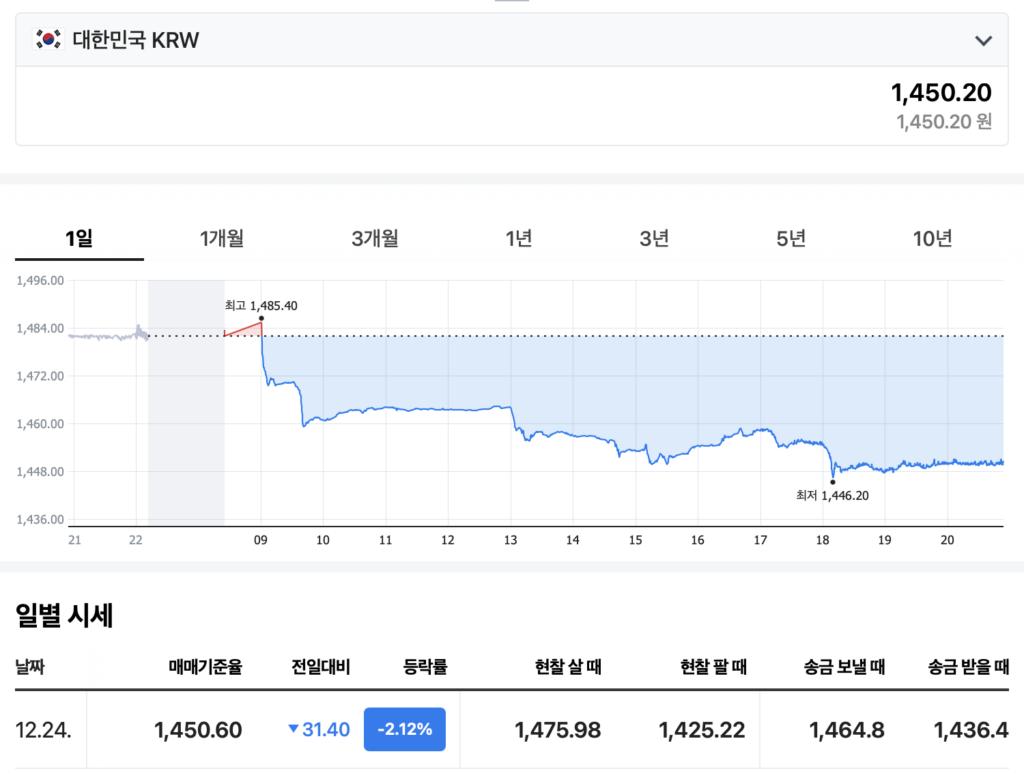Click the 최저 1,446.20 low point marker
Screen dimensions: 1024x769
[x=832, y=482]
